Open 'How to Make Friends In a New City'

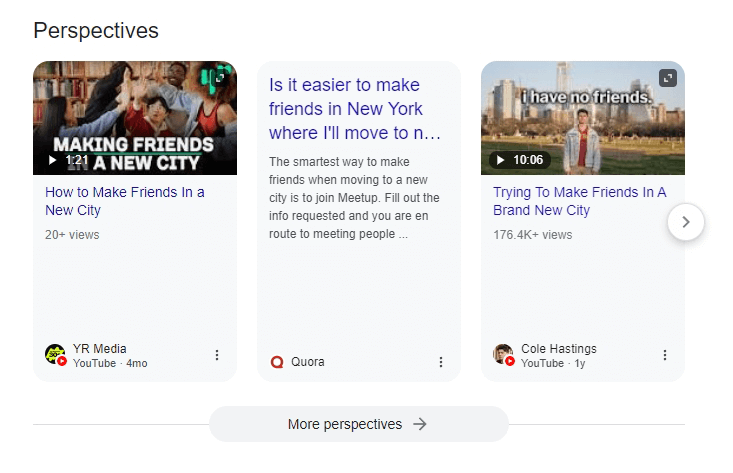click(x=125, y=201)
